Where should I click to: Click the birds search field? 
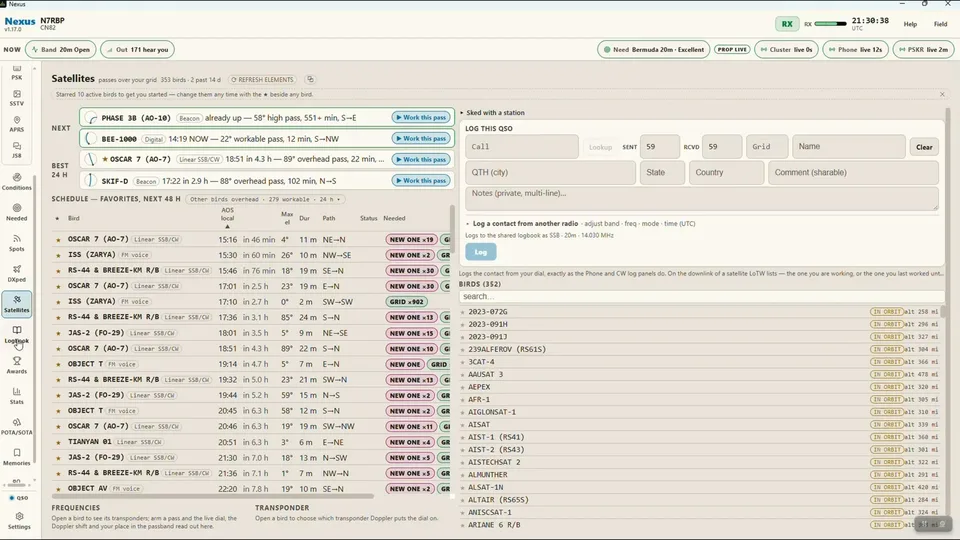click(x=700, y=296)
